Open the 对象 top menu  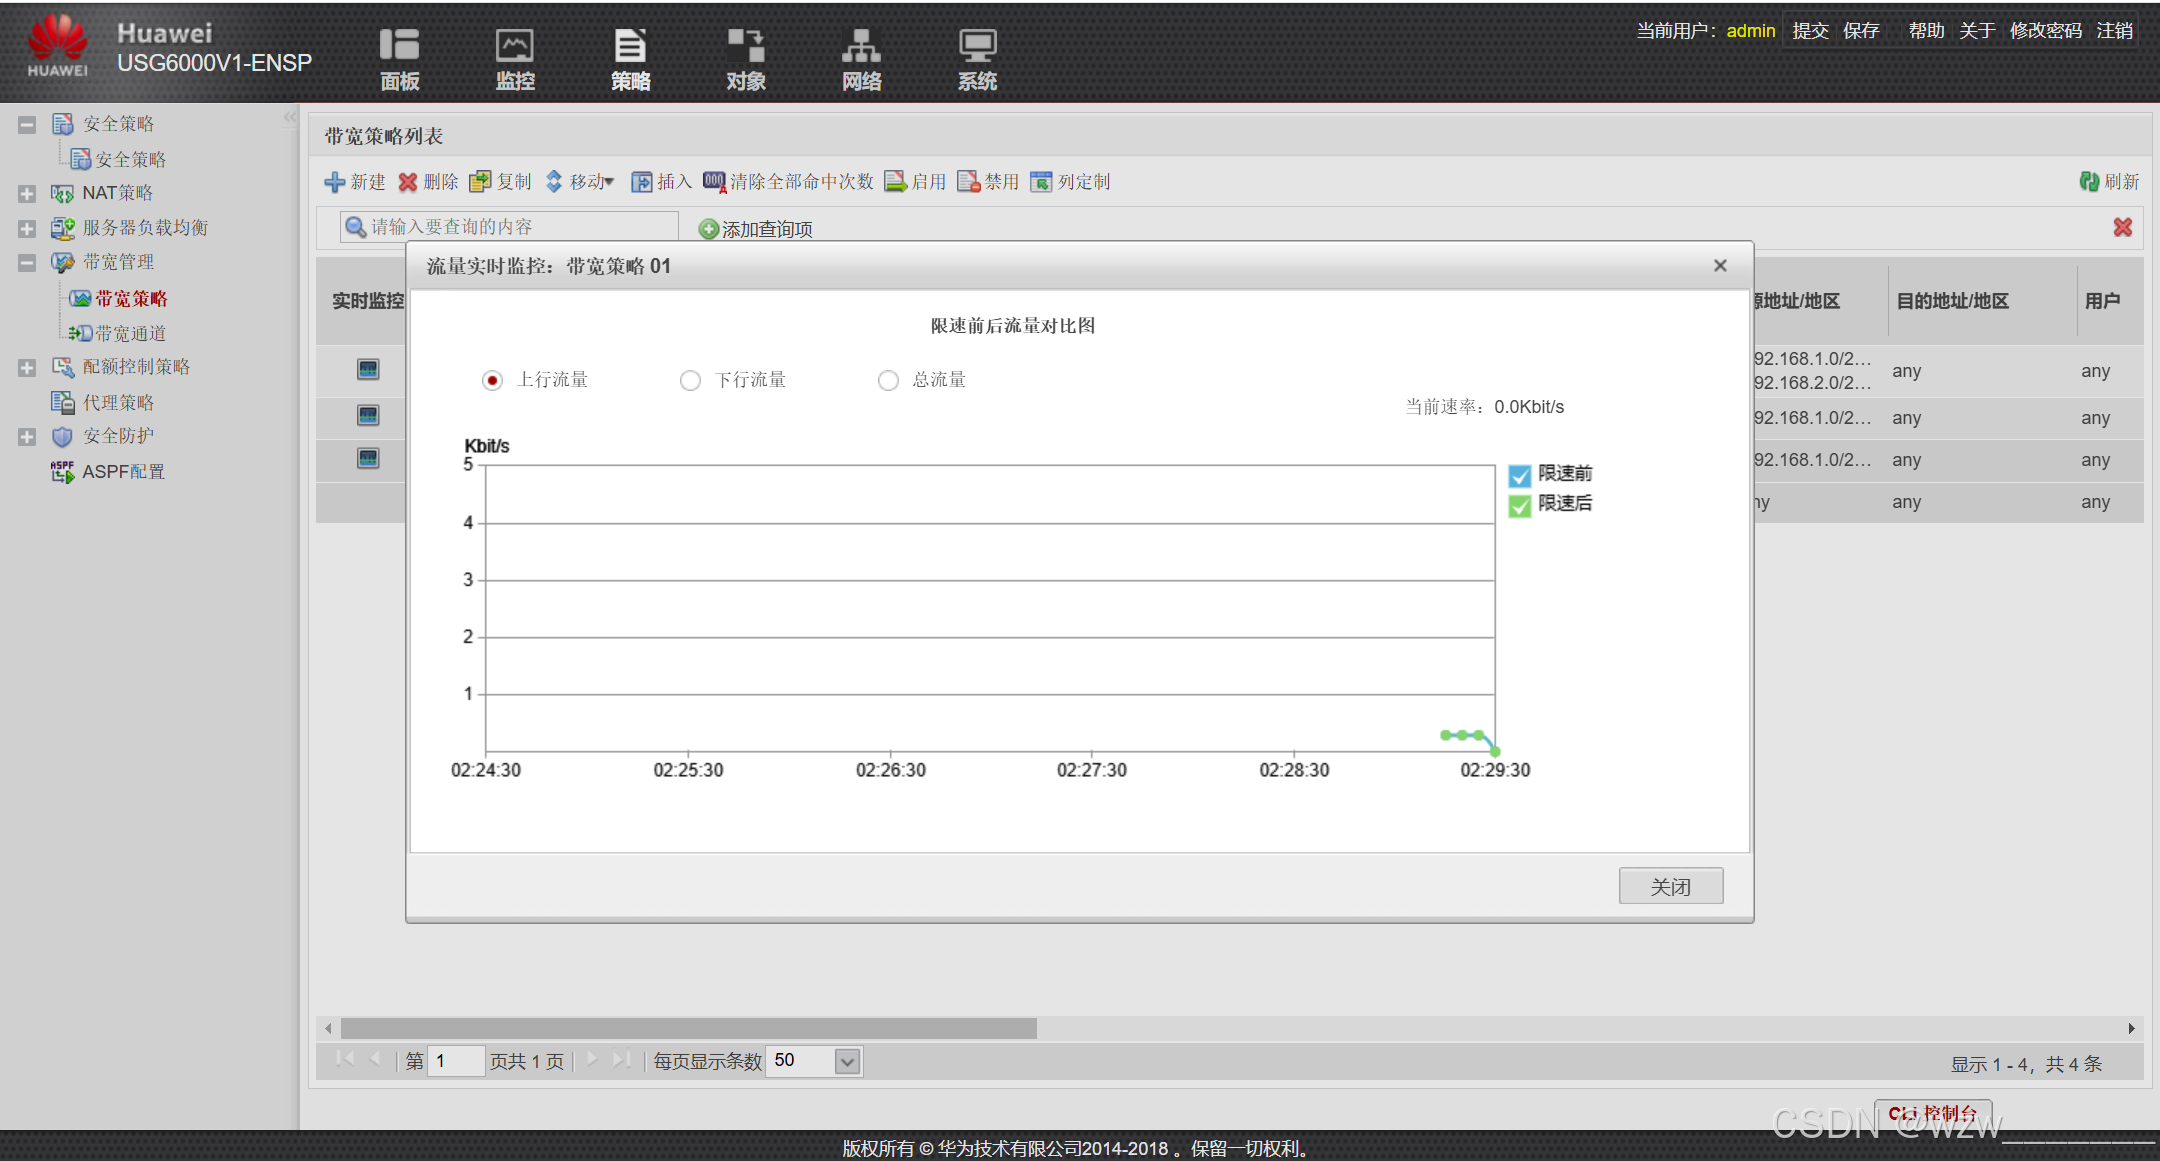click(x=746, y=60)
